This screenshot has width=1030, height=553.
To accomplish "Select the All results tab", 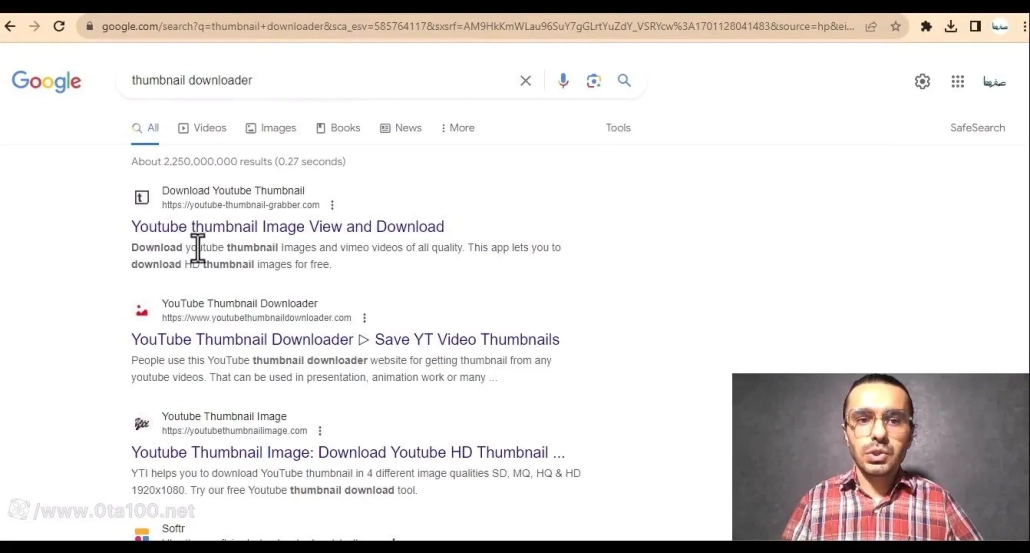I will pyautogui.click(x=145, y=128).
